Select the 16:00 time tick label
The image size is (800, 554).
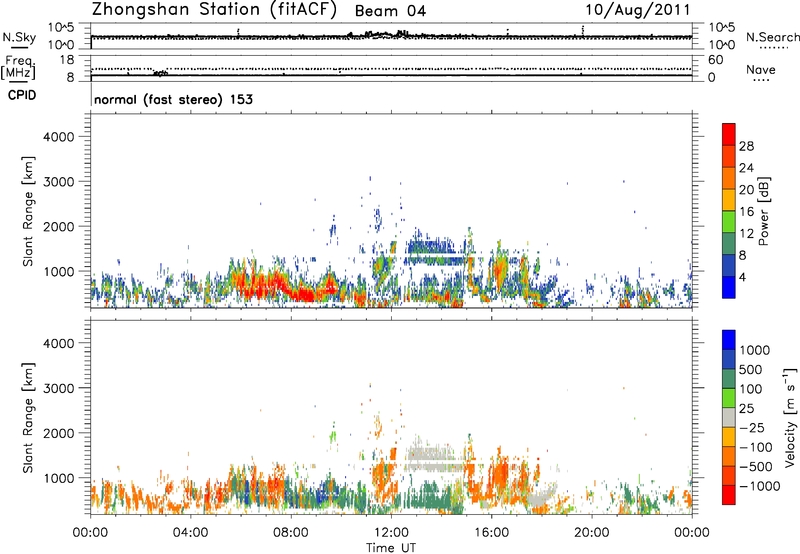pyautogui.click(x=491, y=533)
